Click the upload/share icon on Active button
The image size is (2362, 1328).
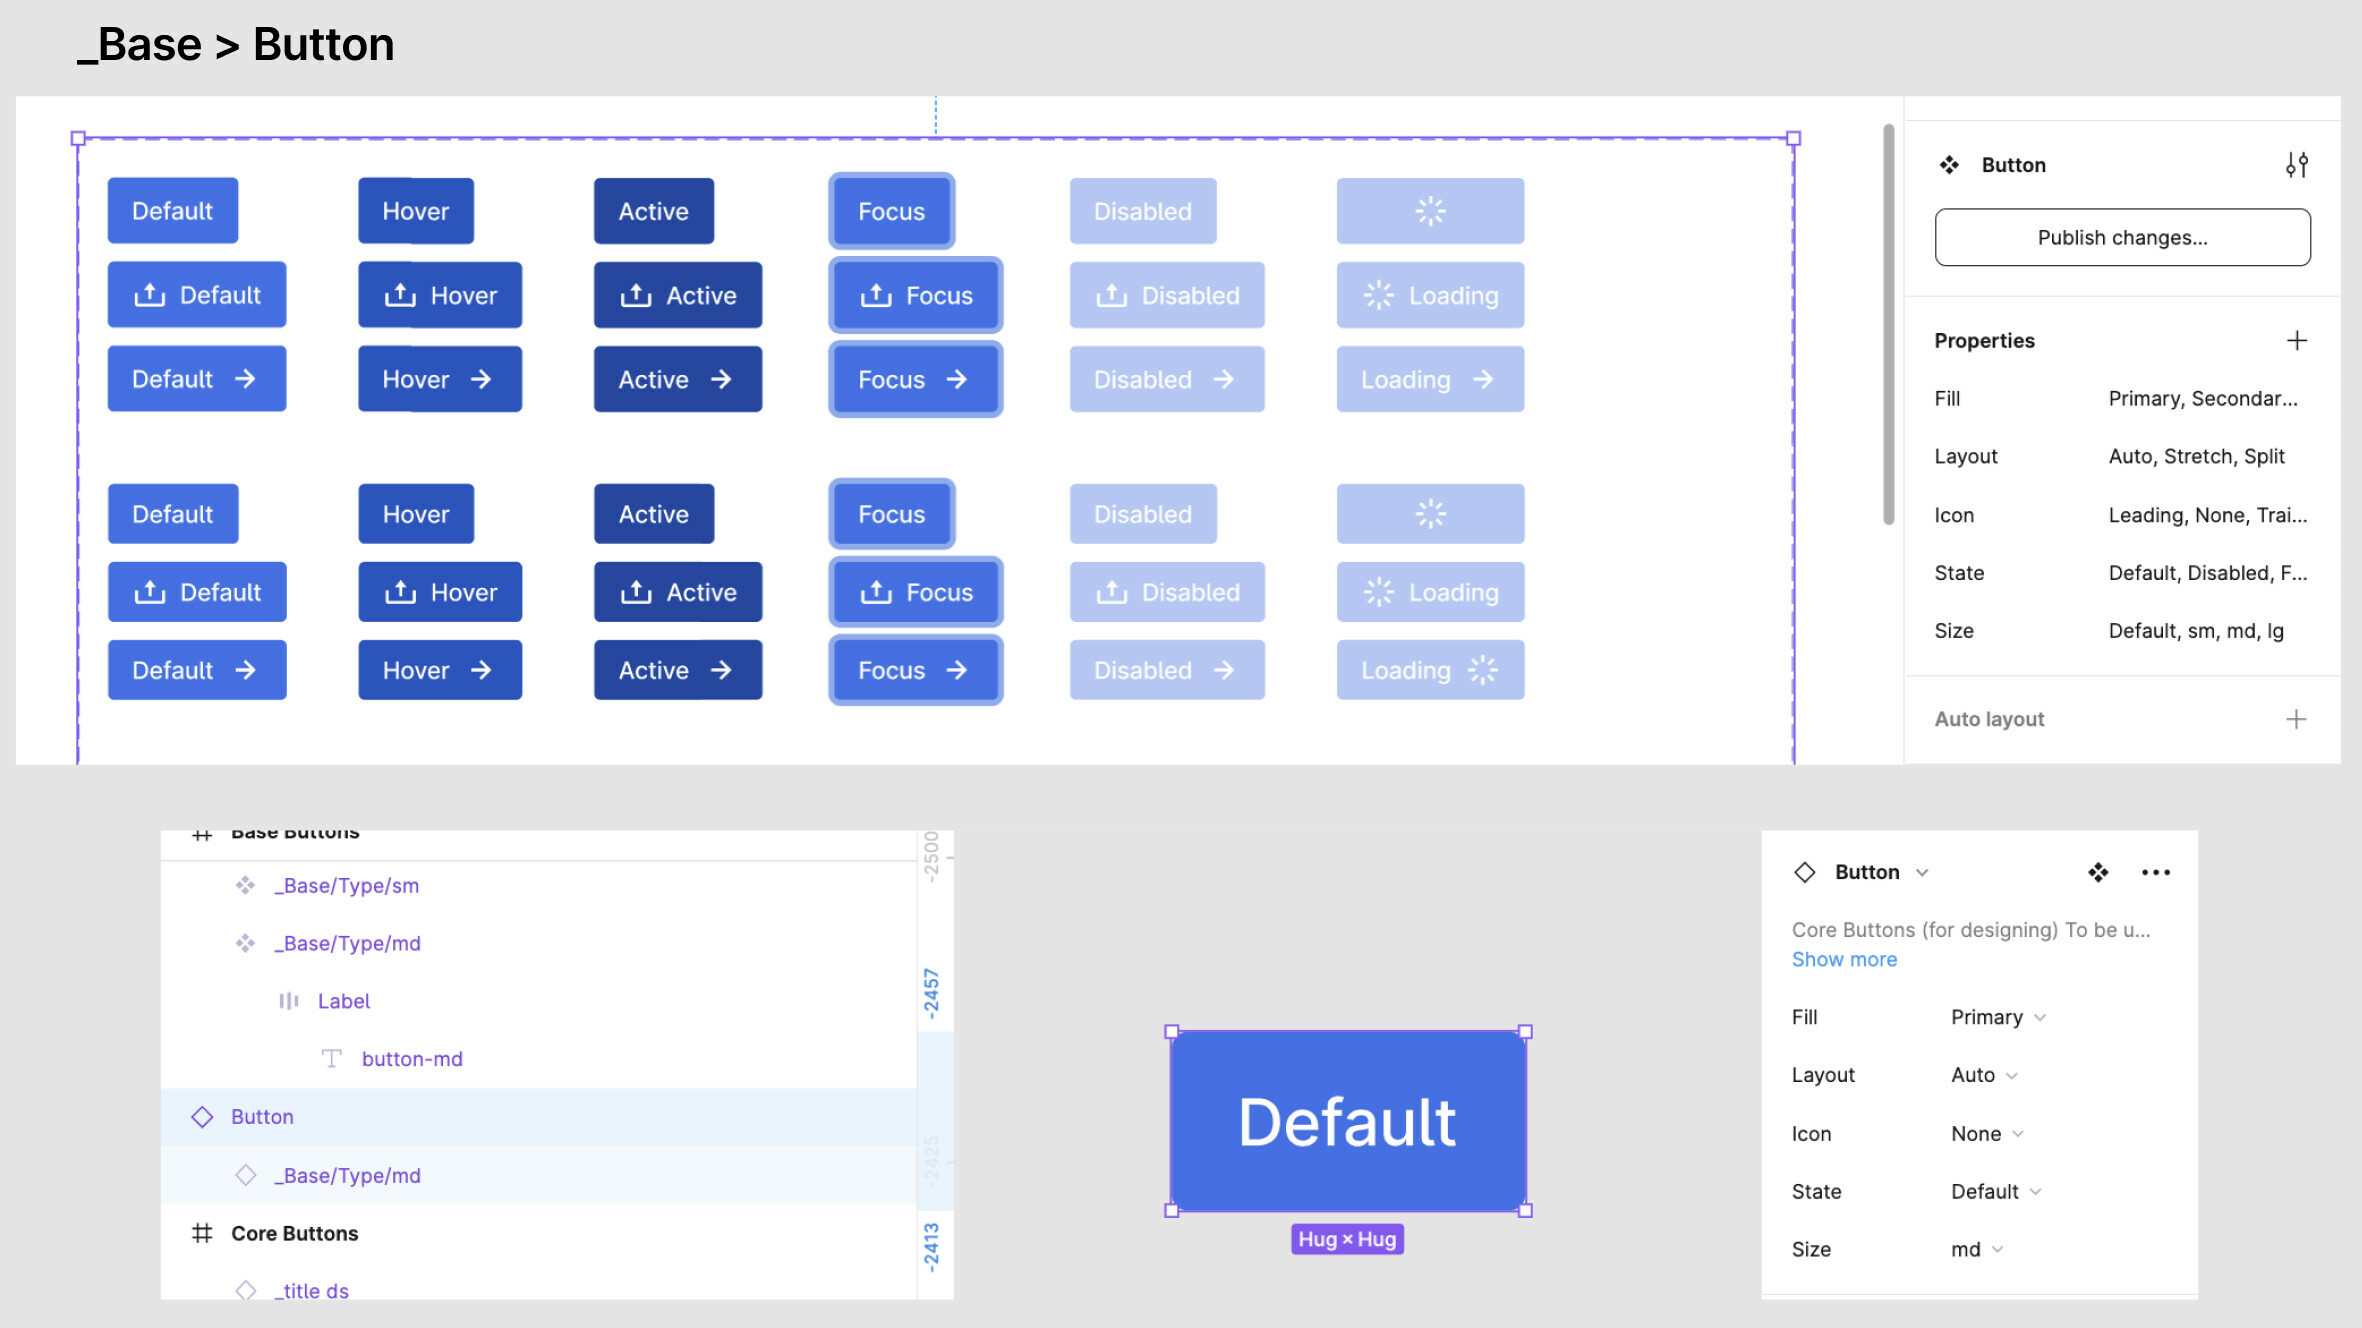pyautogui.click(x=636, y=295)
